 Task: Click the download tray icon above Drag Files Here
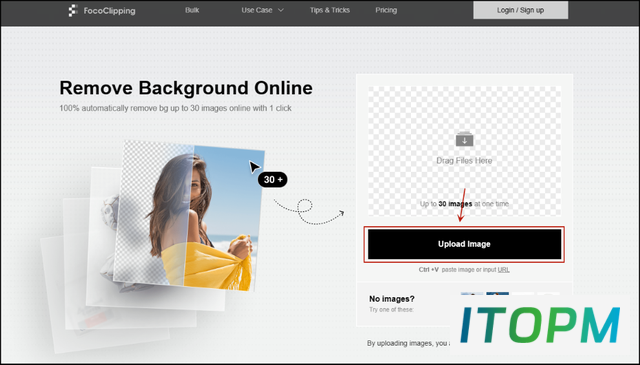464,139
